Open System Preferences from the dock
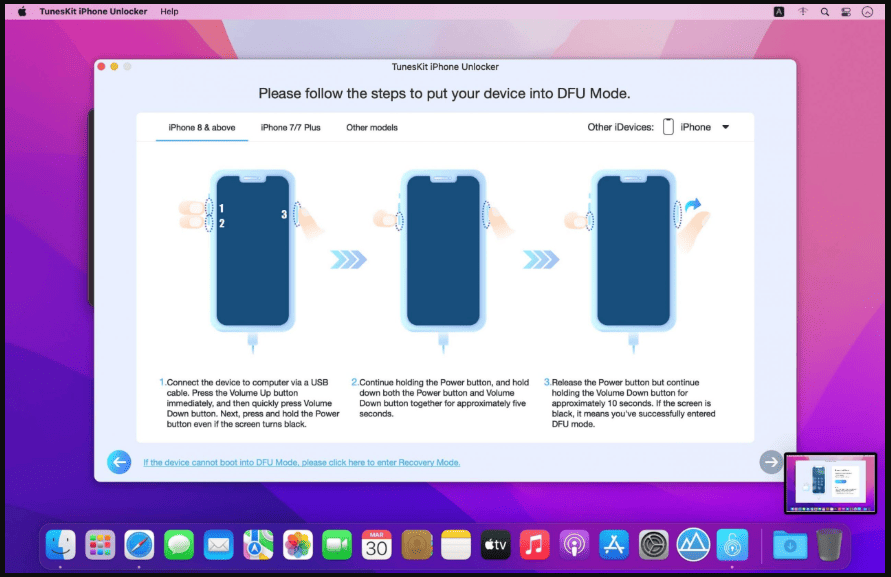The height and width of the screenshot is (577, 891). click(x=653, y=545)
